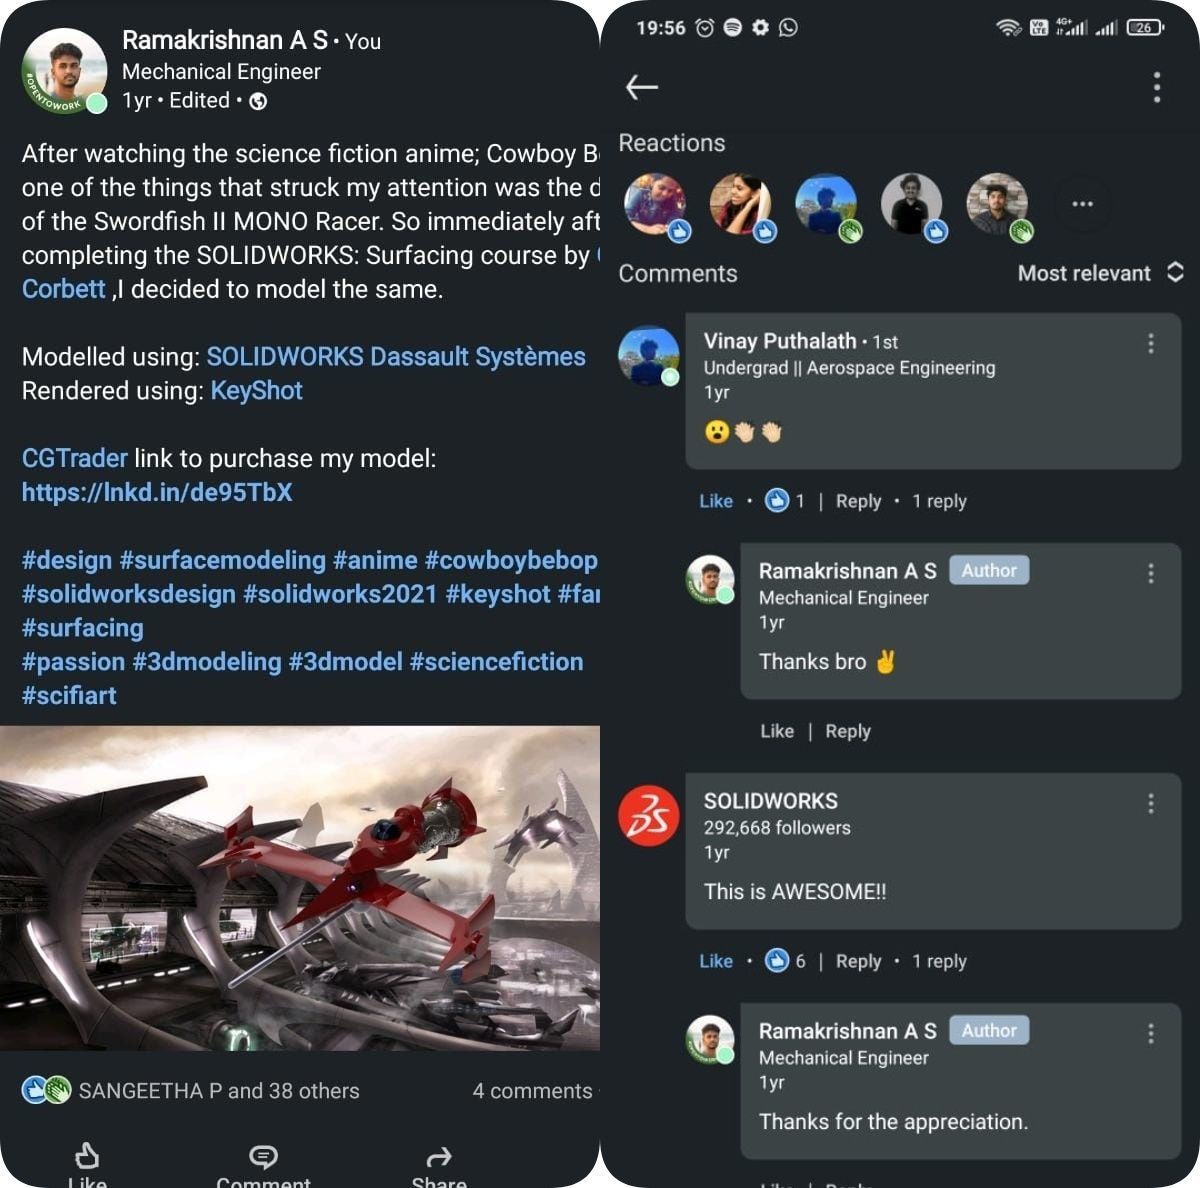Open options menu on SOLIDWORKS comment

pyautogui.click(x=1151, y=804)
